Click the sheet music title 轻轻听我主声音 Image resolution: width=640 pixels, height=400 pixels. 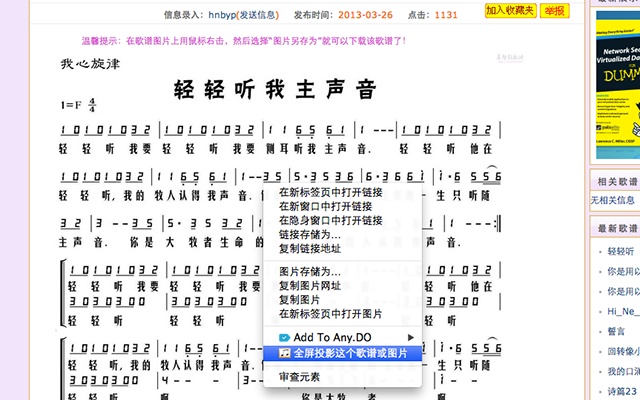[x=275, y=89]
